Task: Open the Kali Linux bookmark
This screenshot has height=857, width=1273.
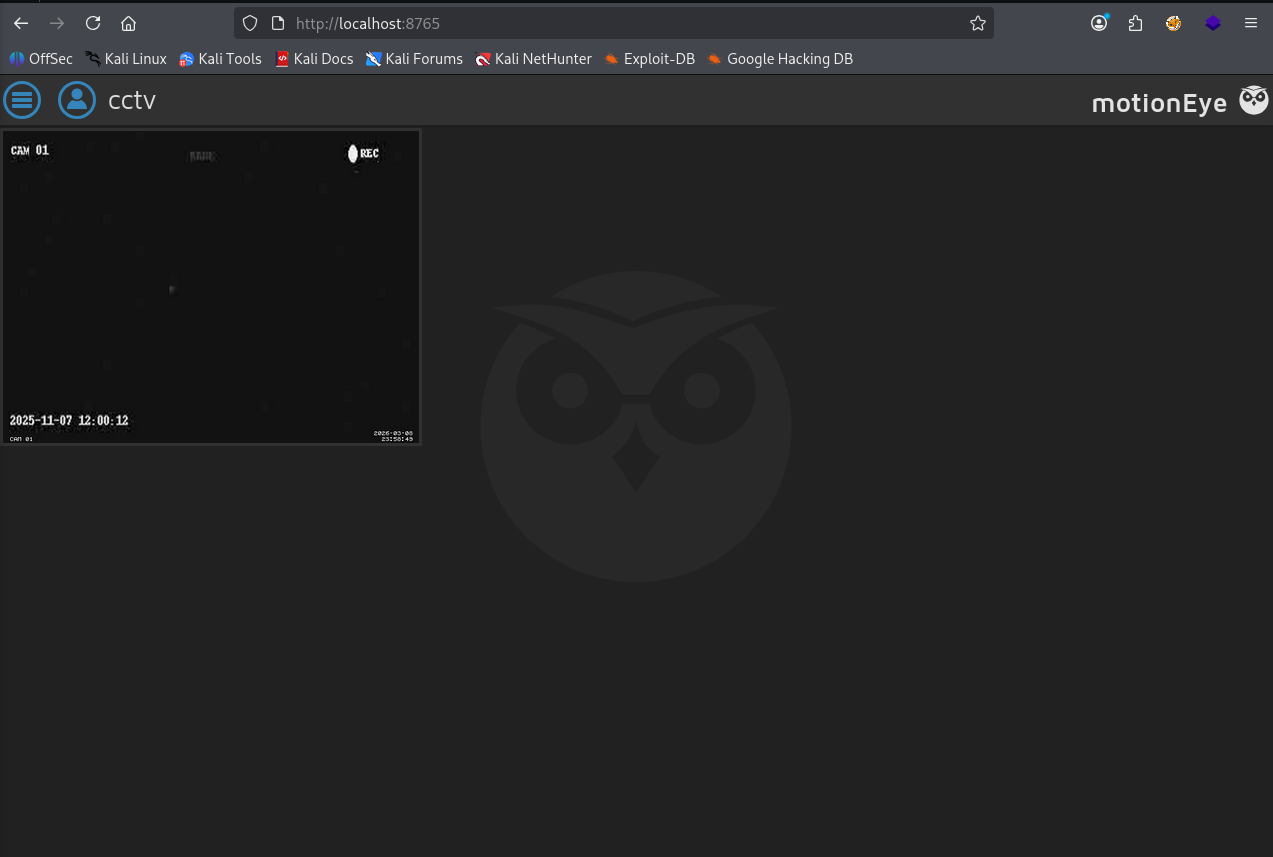Action: coord(126,59)
